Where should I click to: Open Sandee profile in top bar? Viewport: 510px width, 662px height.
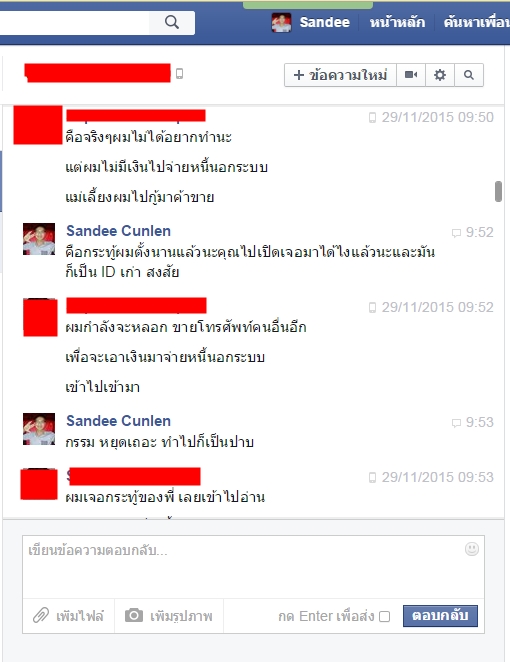pyautogui.click(x=311, y=22)
